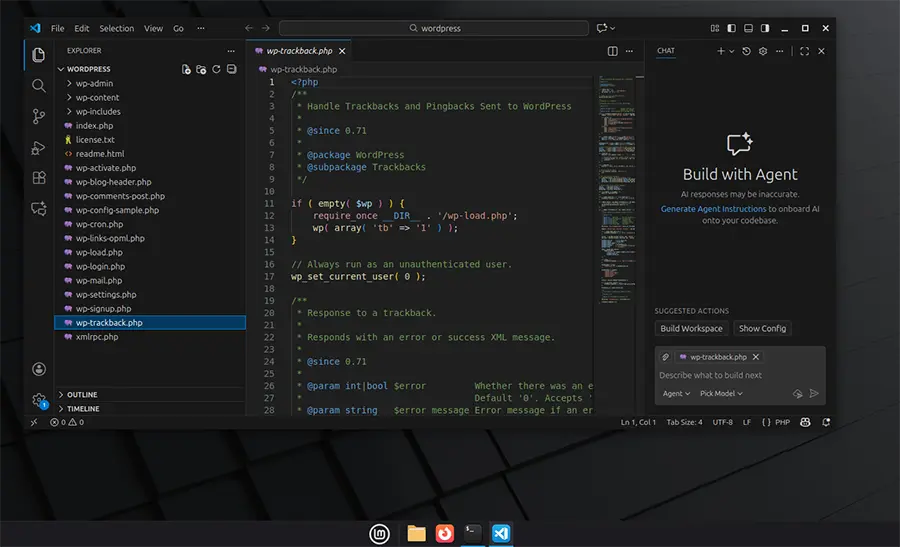Click PHP language mode in status bar
The image size is (900, 547).
click(x=782, y=422)
